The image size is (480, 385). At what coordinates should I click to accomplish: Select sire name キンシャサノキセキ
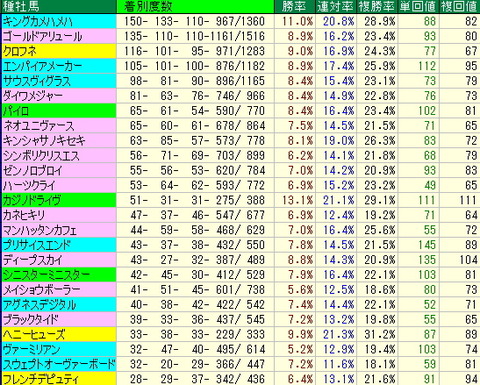click(44, 141)
